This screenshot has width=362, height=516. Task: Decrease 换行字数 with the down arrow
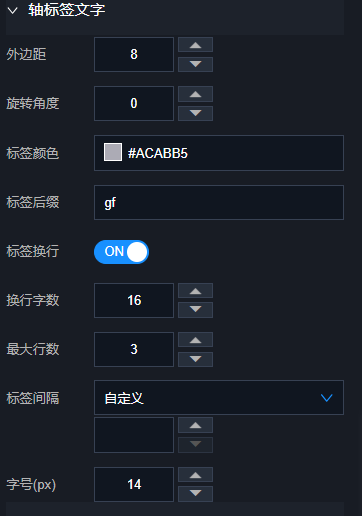pos(195,310)
